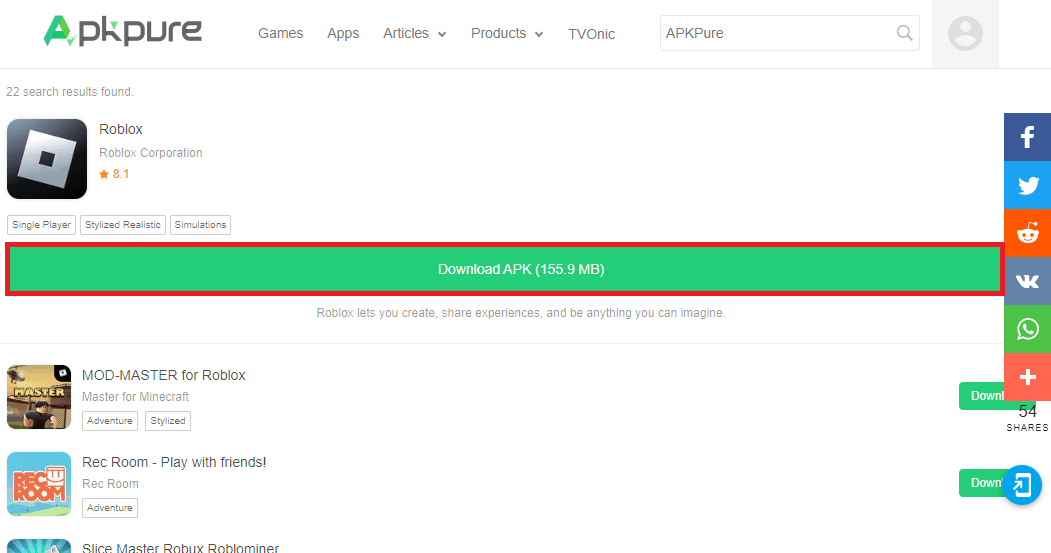Share on WhatsApp
The height and width of the screenshot is (553, 1051).
[1028, 329]
